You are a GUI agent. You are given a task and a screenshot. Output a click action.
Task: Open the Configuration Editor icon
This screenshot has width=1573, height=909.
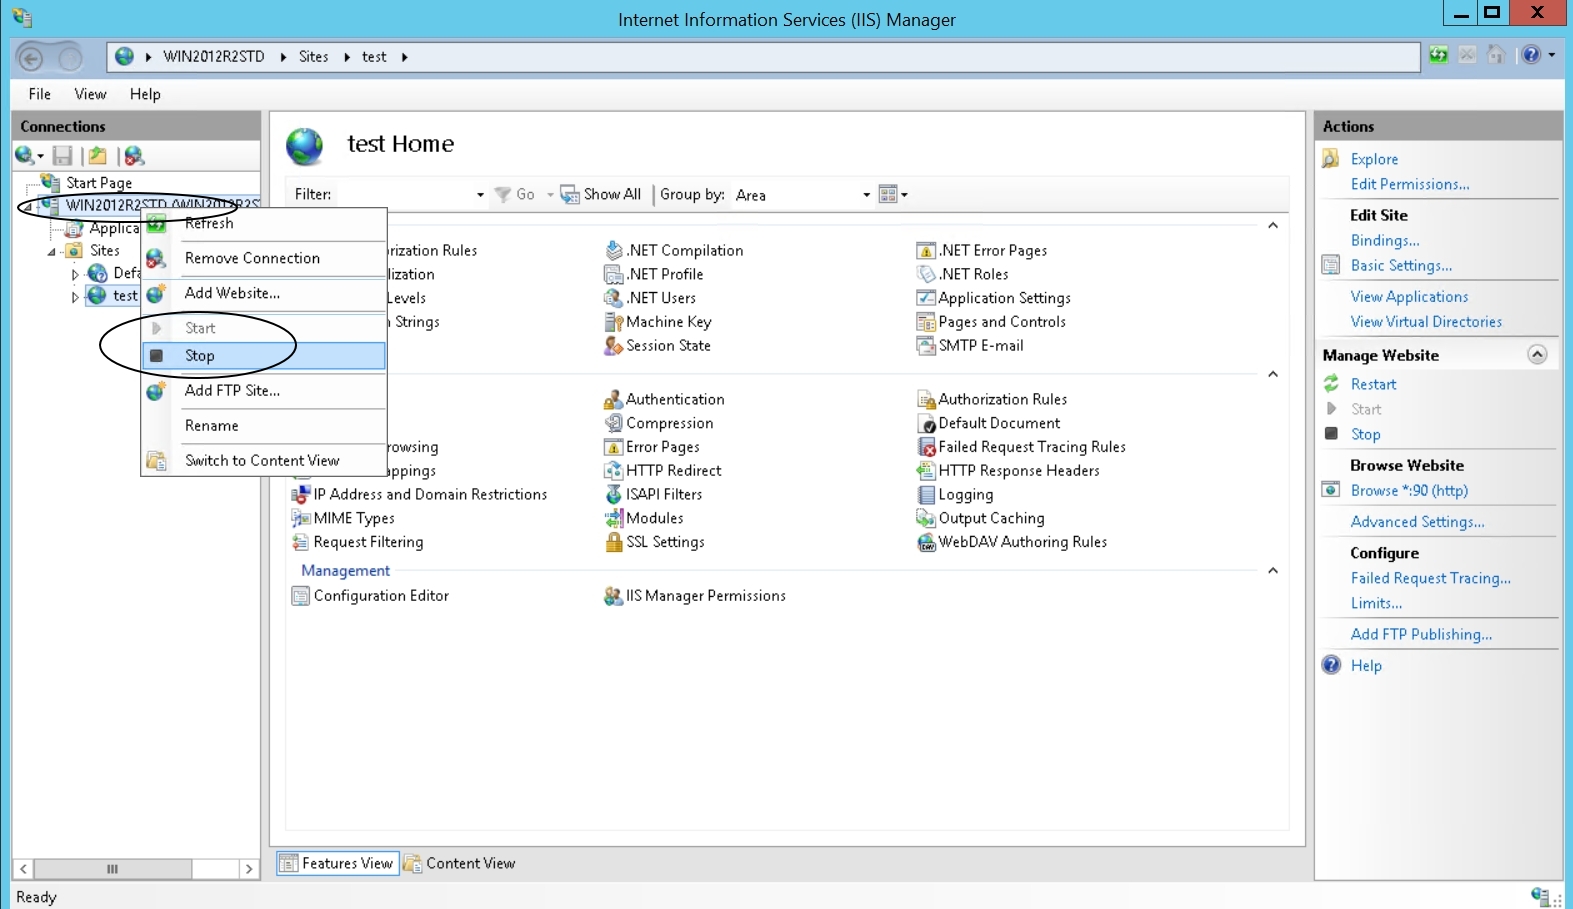click(300, 596)
